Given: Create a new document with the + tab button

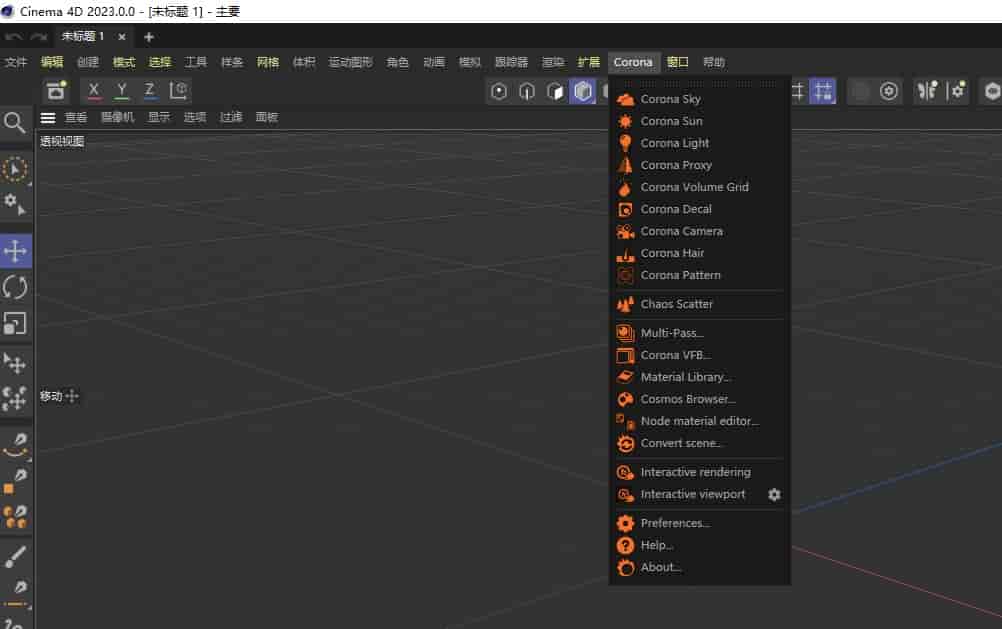Looking at the screenshot, I should [148, 36].
